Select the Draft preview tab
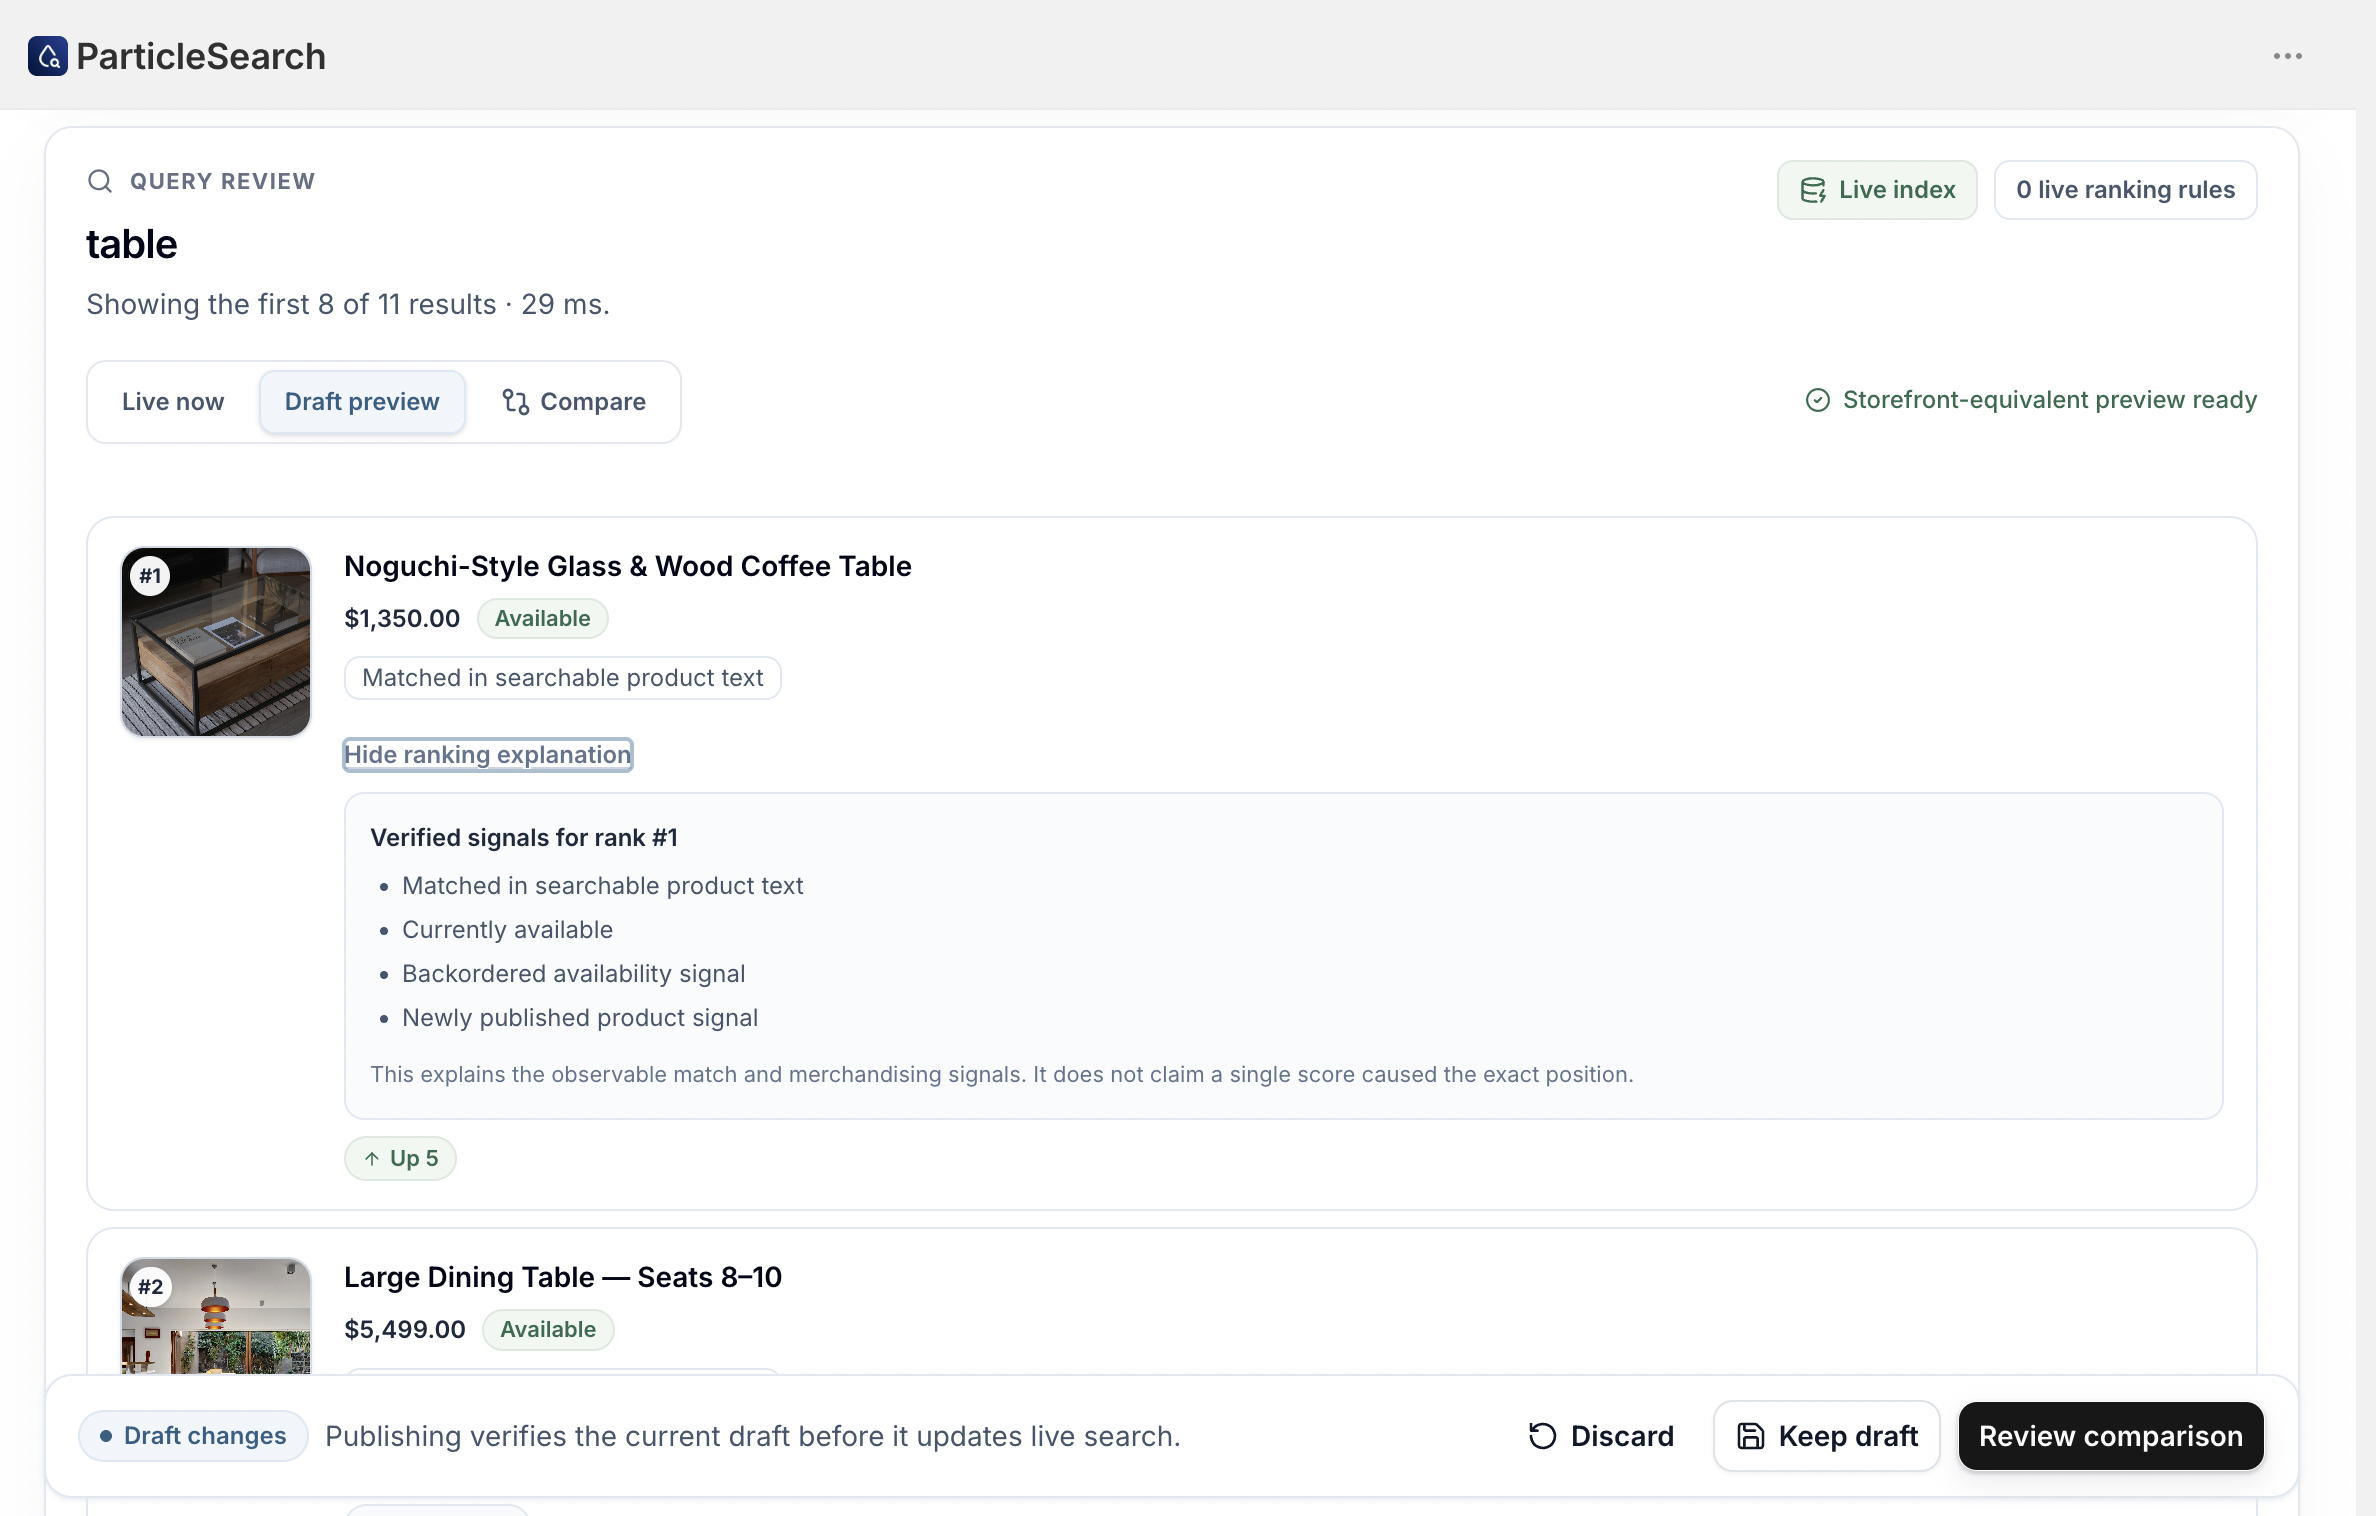 pos(362,402)
